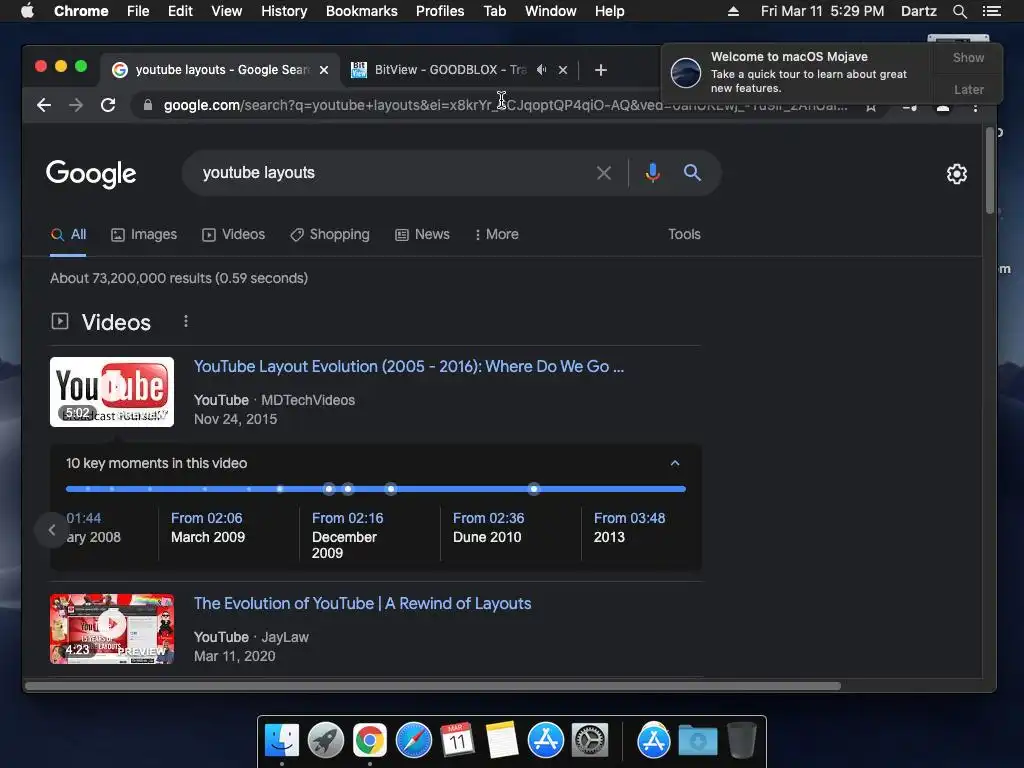This screenshot has height=768, width=1024.
Task: Open Notification Center list icon
Action: point(991,11)
